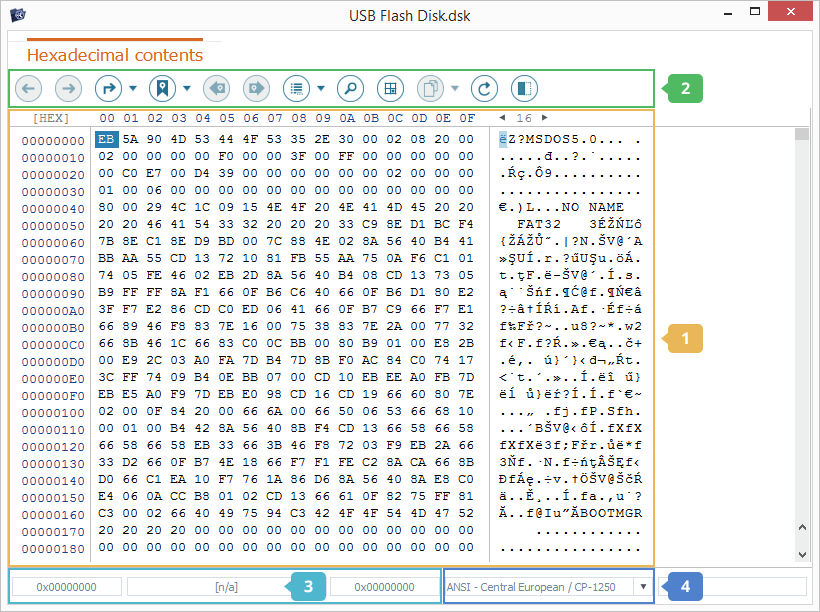The width and height of the screenshot is (820, 612).
Task: Select the Hexadecimal contents tab
Action: [115, 55]
